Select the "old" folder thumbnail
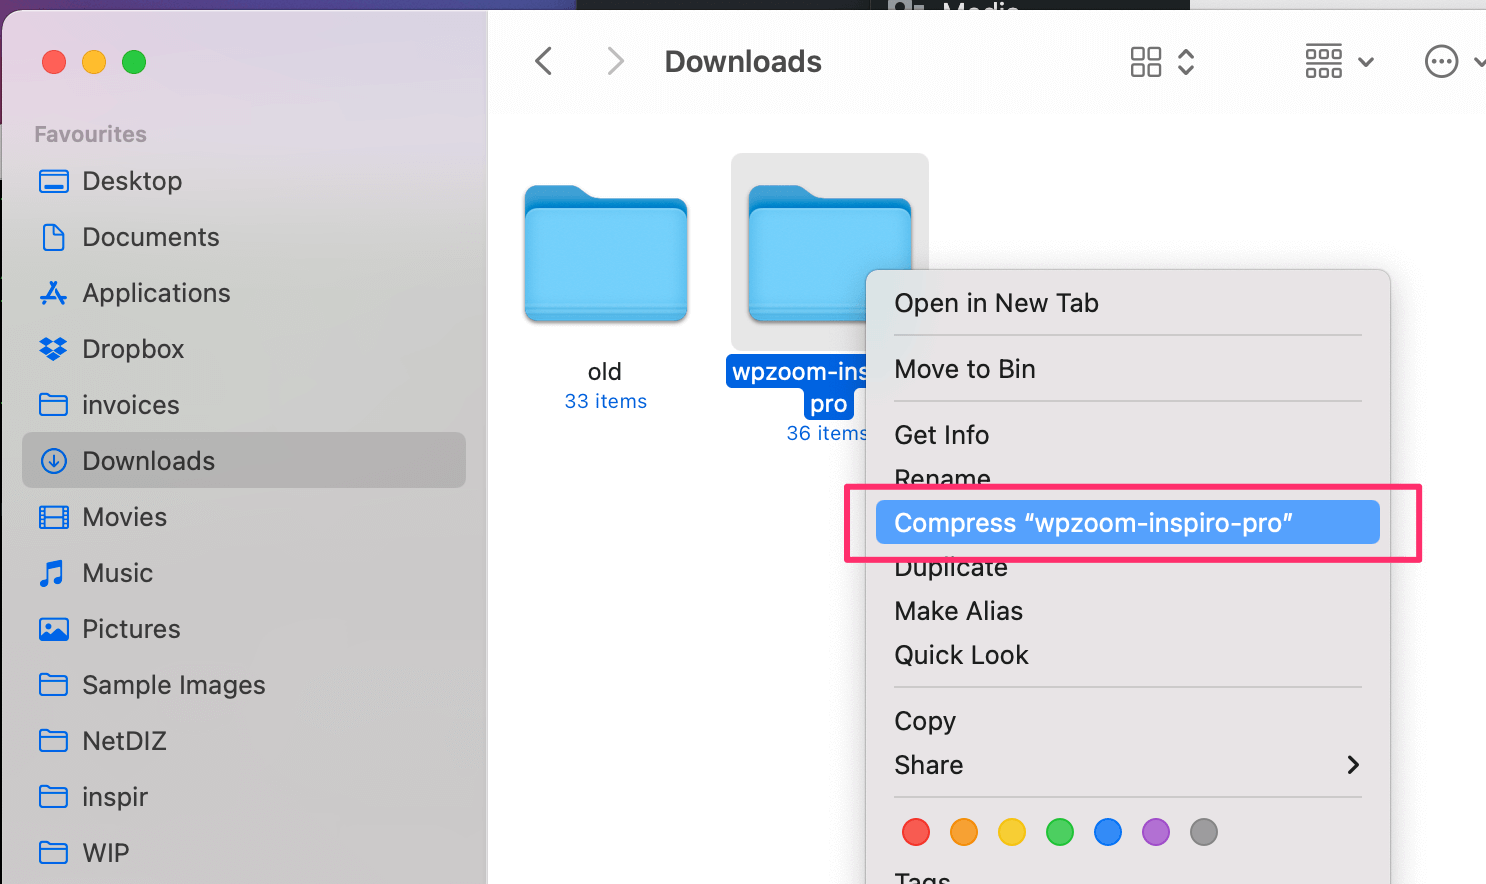This screenshot has height=884, width=1486. click(606, 254)
